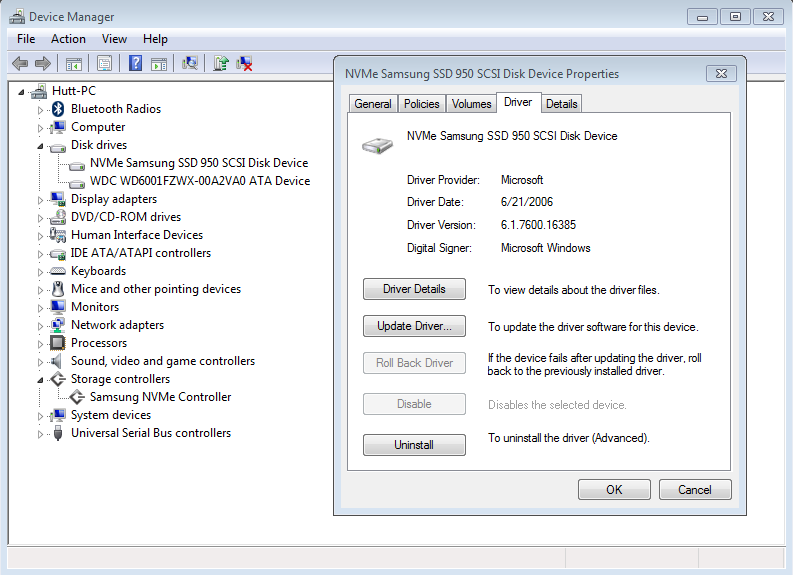Expand the Network adapters node
793x575 pixels.
click(40, 326)
